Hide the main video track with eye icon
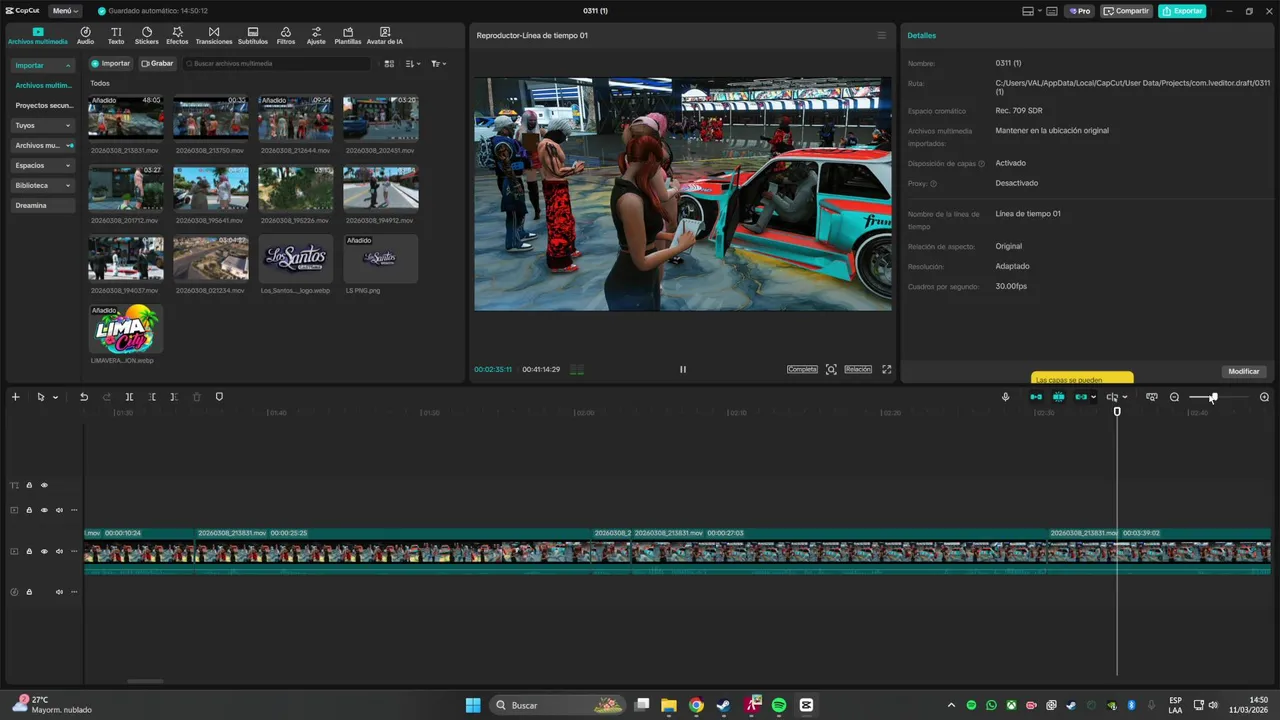The height and width of the screenshot is (720, 1280). [44, 551]
